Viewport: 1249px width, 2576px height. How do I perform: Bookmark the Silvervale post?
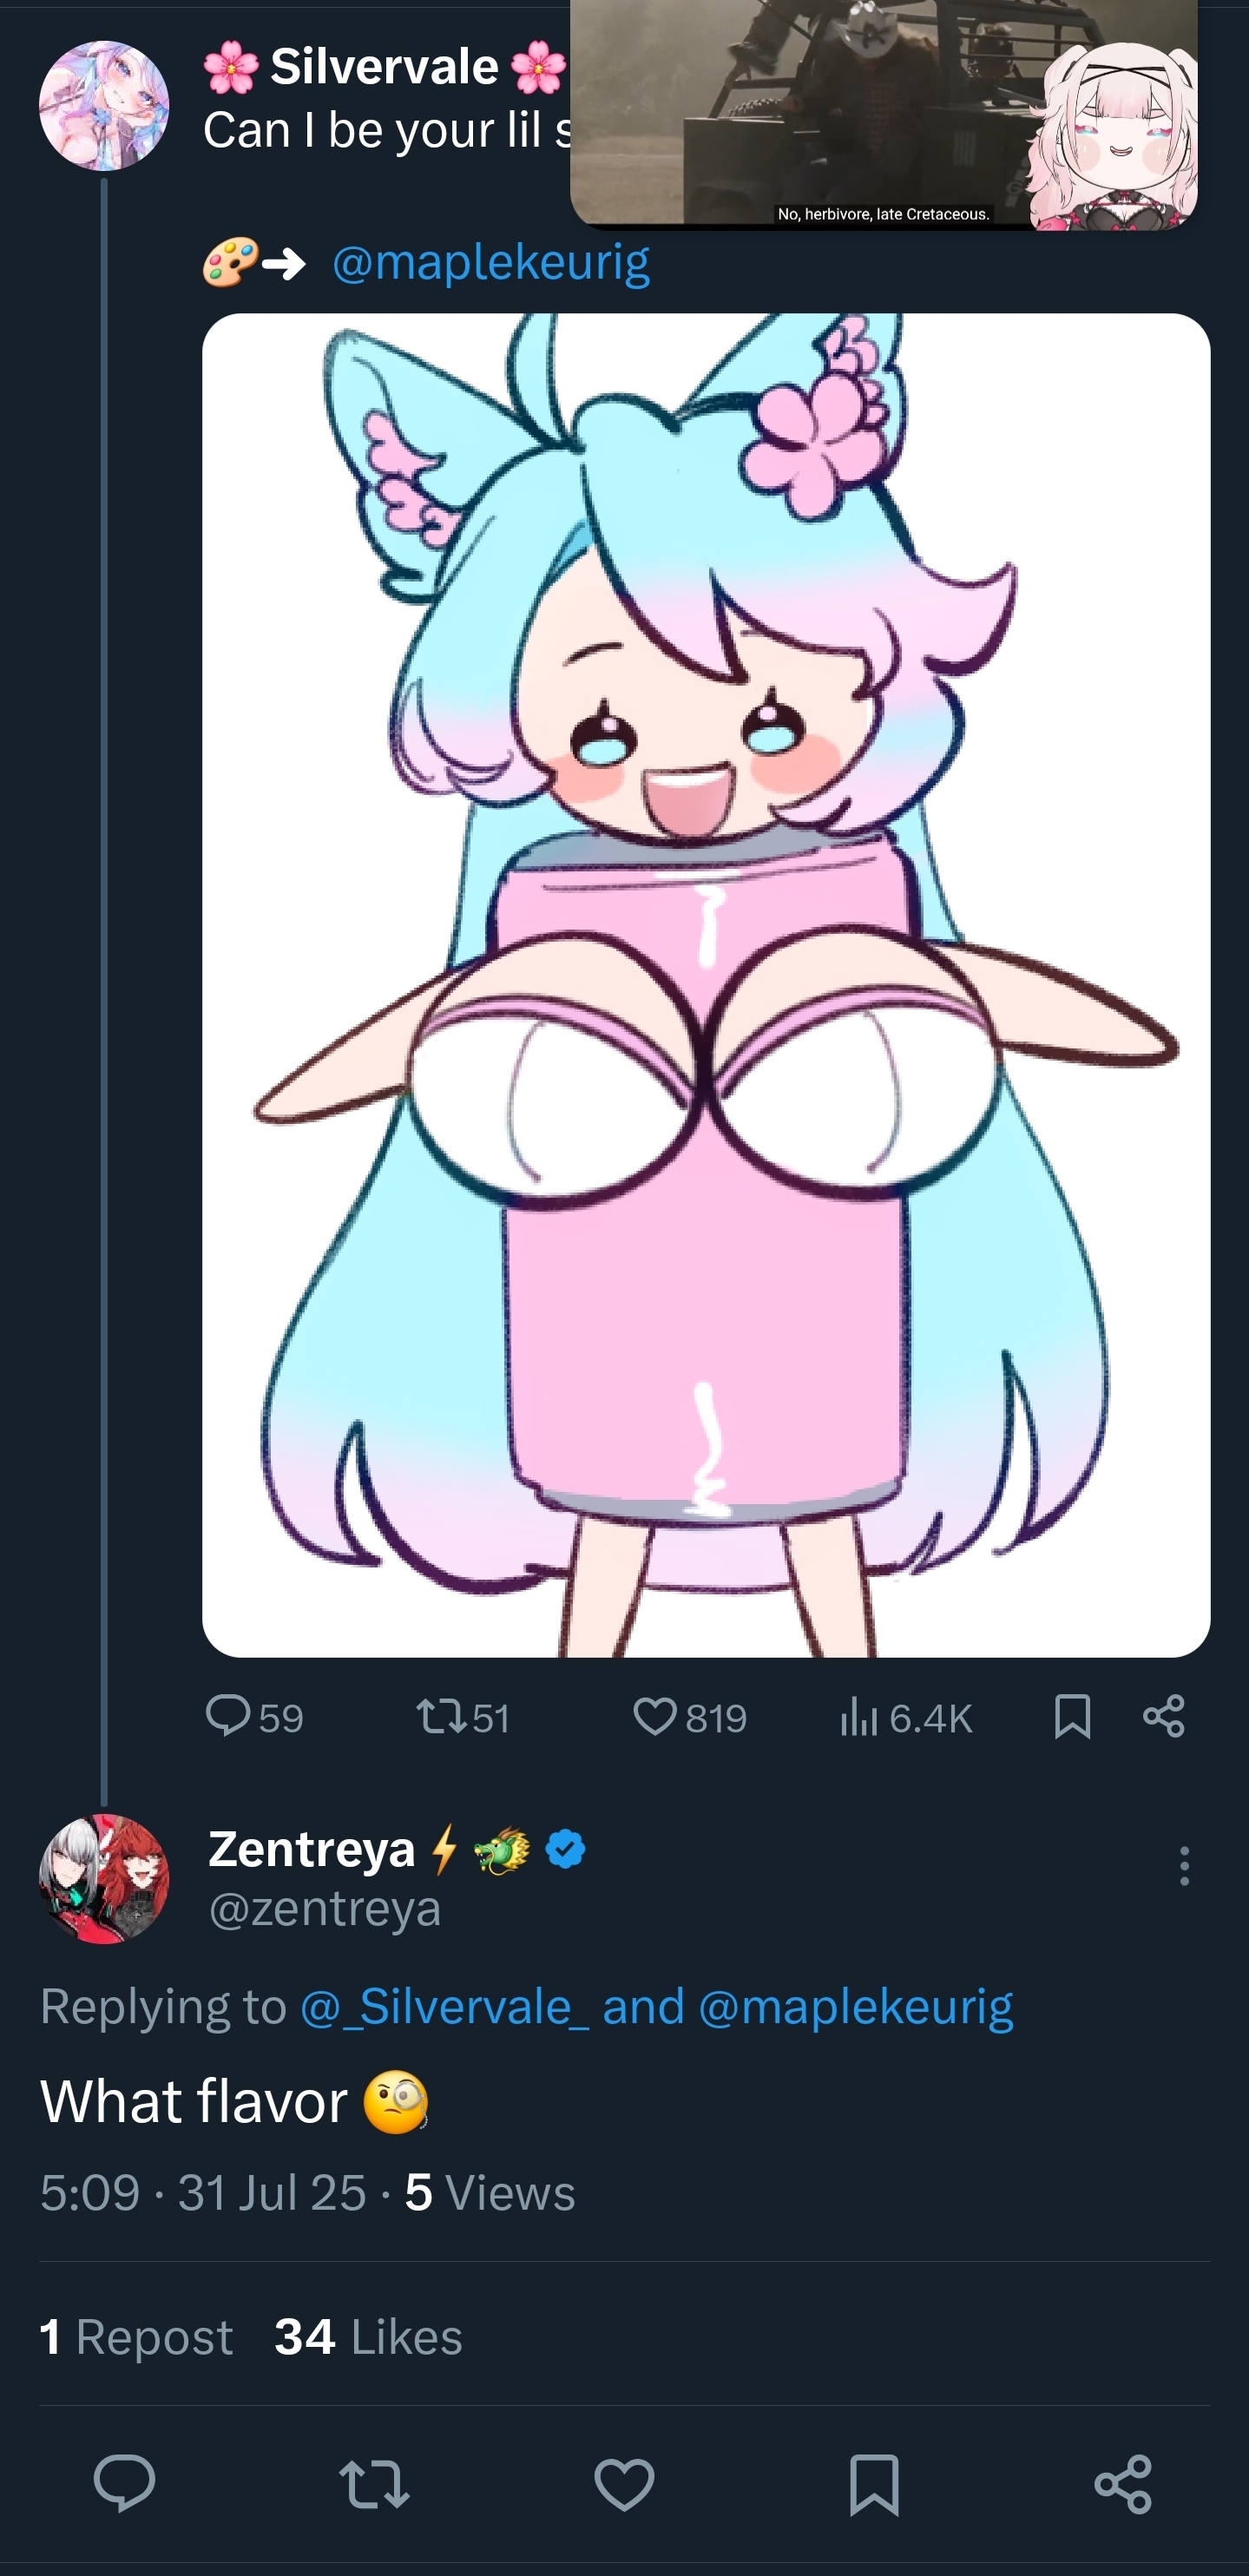tap(1072, 1716)
